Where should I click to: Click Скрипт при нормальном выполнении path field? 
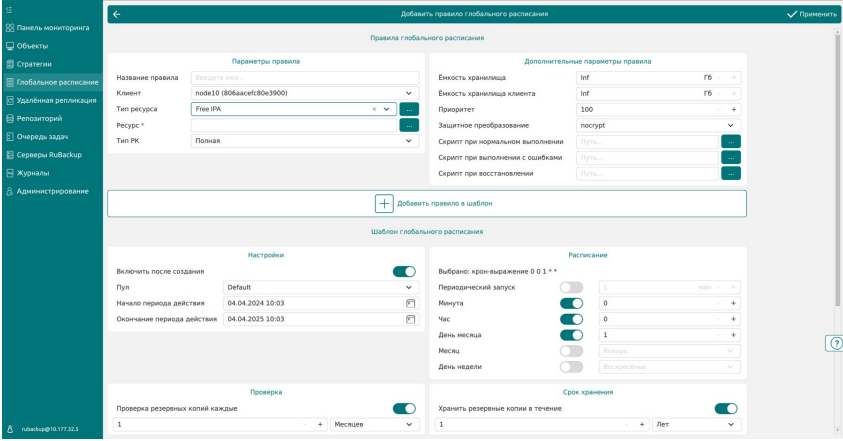coord(648,142)
